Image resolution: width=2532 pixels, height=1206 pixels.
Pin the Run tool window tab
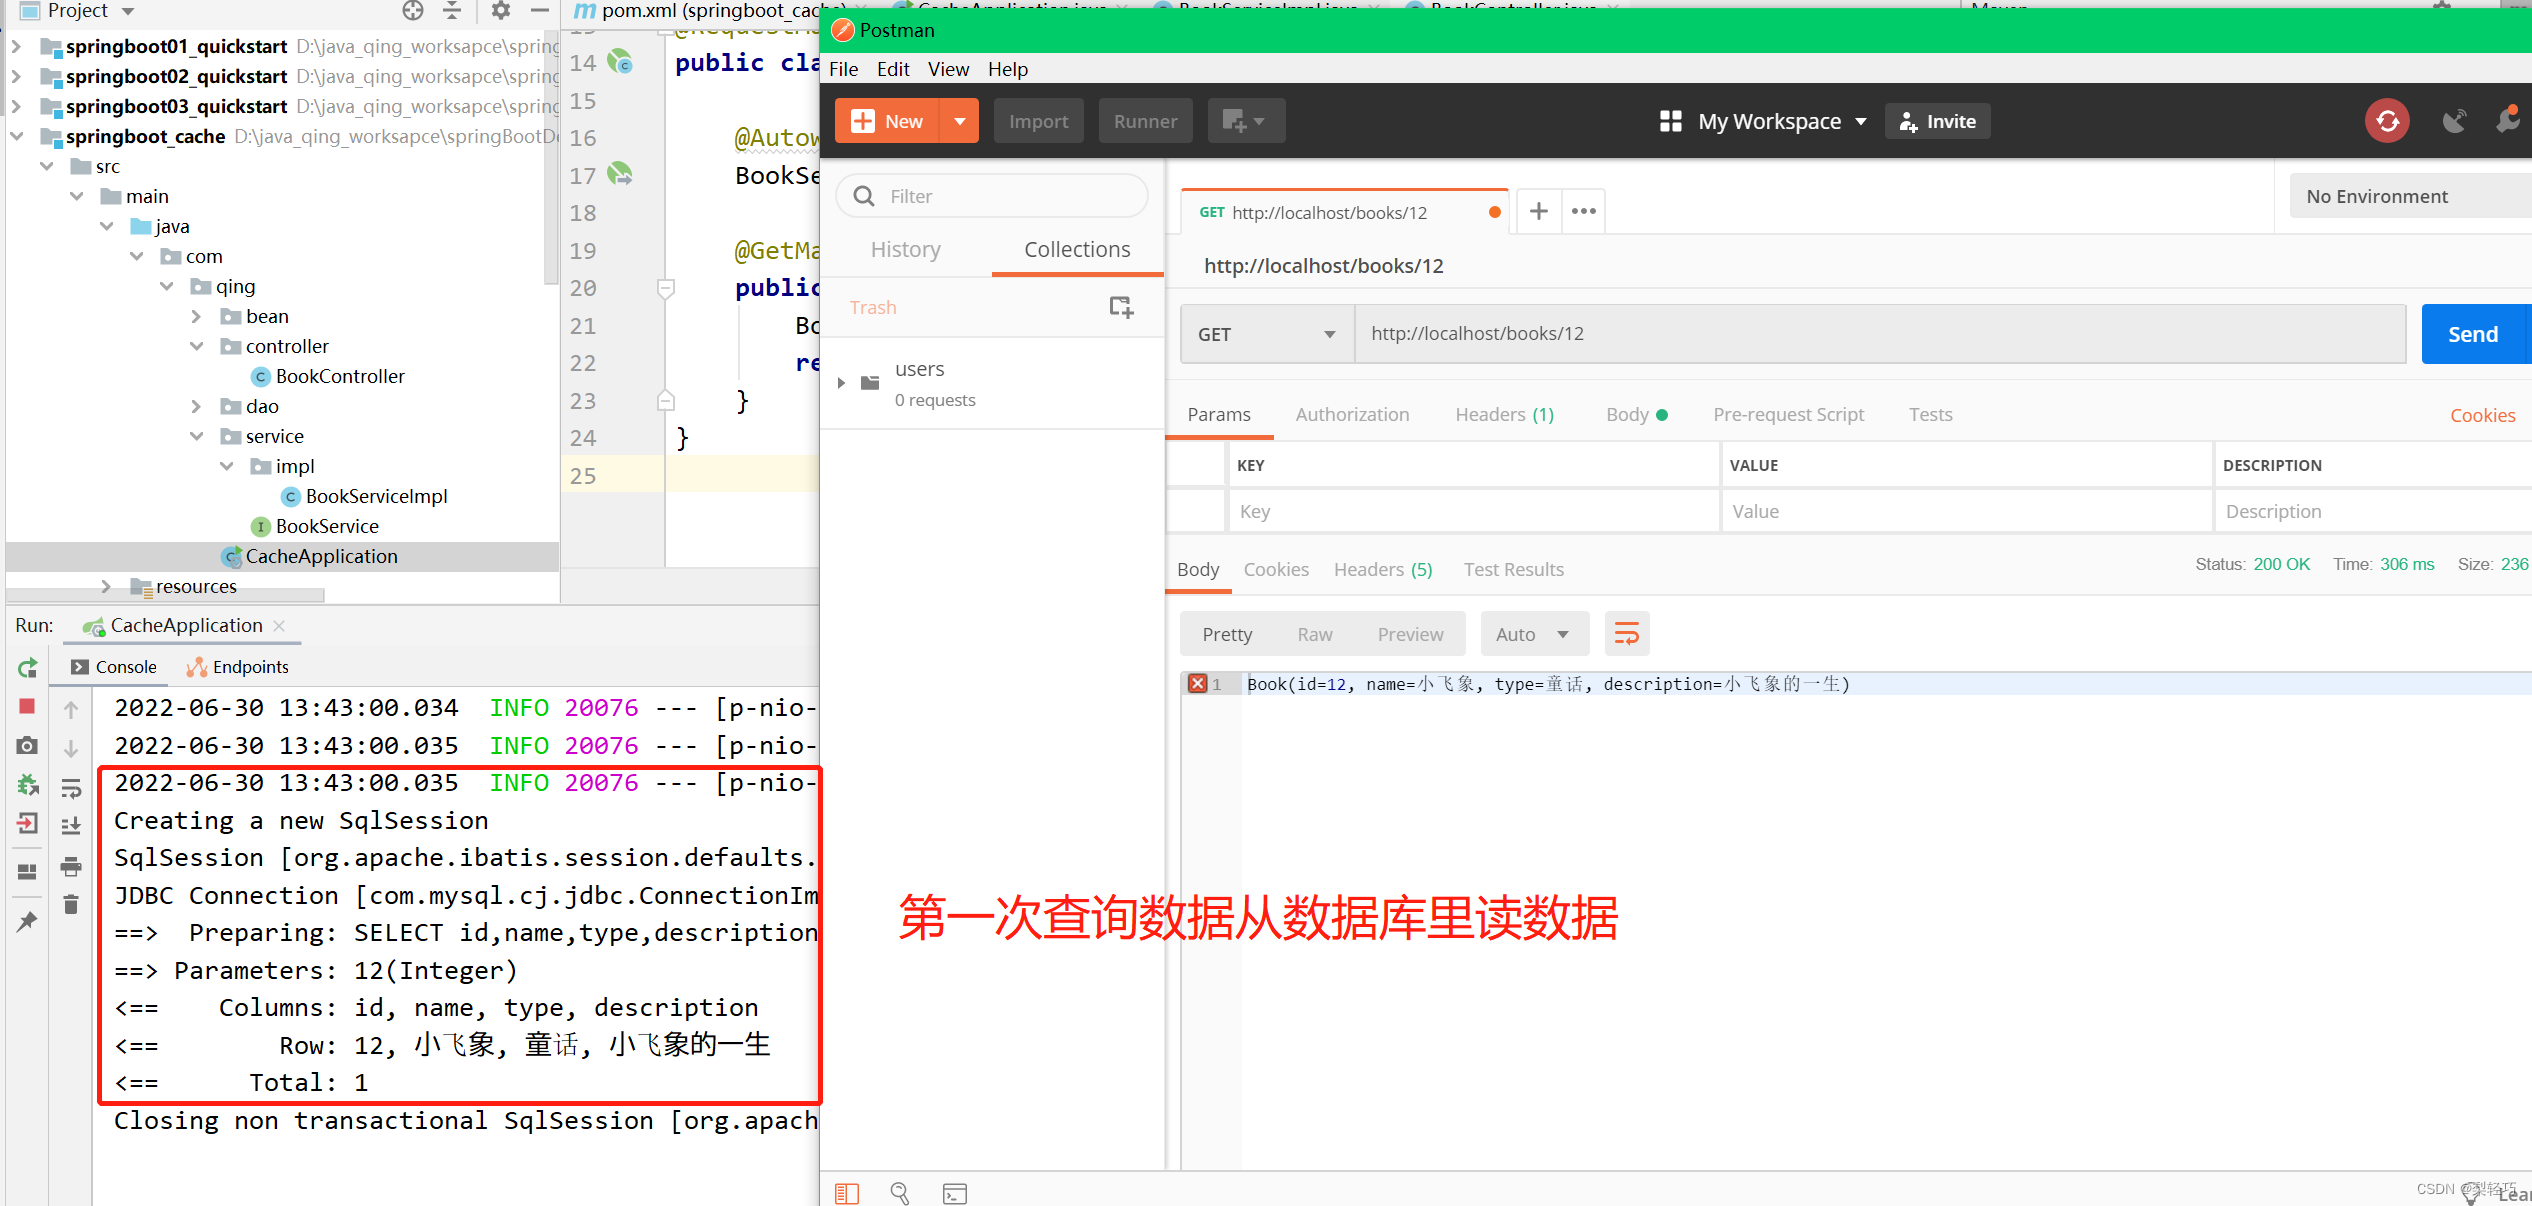pos(27,922)
